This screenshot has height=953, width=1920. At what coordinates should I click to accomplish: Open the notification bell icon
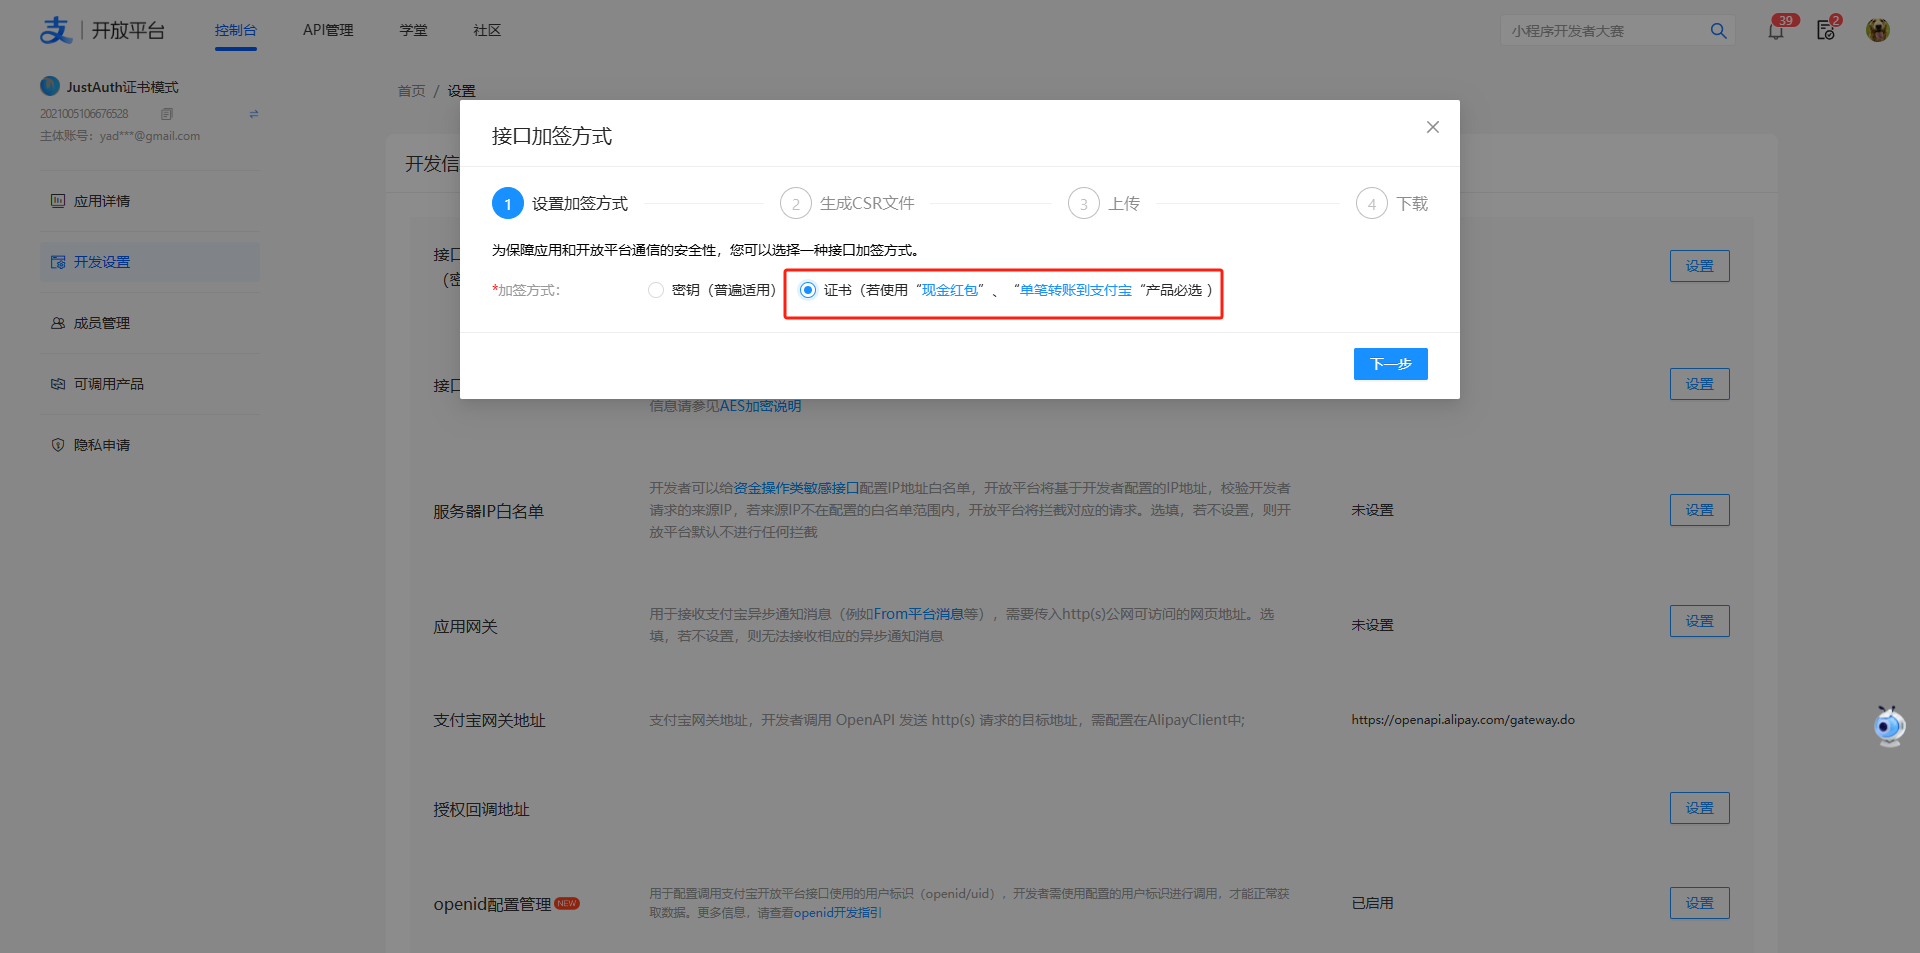[x=1776, y=31]
